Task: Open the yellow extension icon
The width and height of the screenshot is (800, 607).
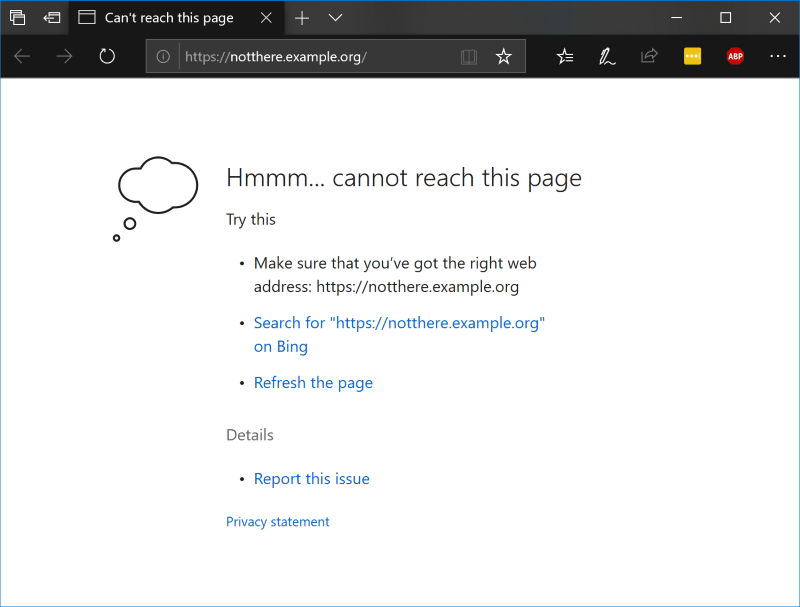Action: pyautogui.click(x=692, y=56)
